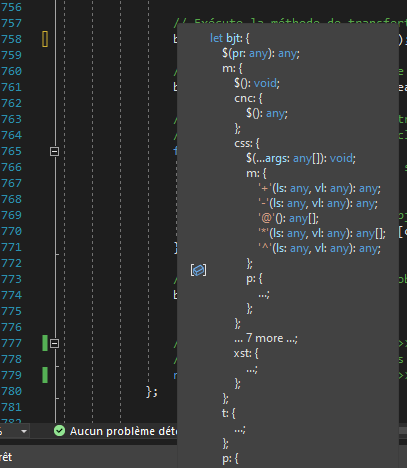The width and height of the screenshot is (407, 474).
Task: Click the green change marker at line 779
Action: pyautogui.click(x=45, y=375)
